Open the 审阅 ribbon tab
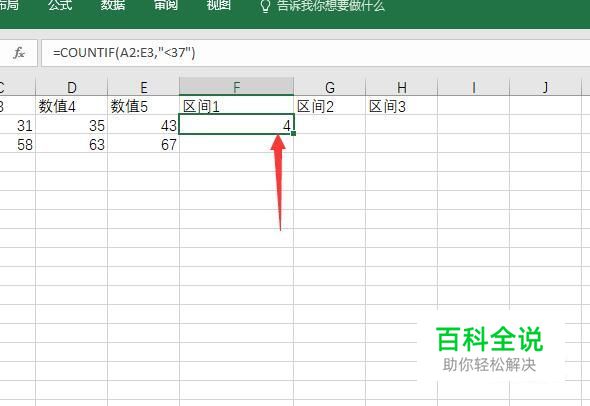Screen dimensions: 590x406 (x=166, y=5)
